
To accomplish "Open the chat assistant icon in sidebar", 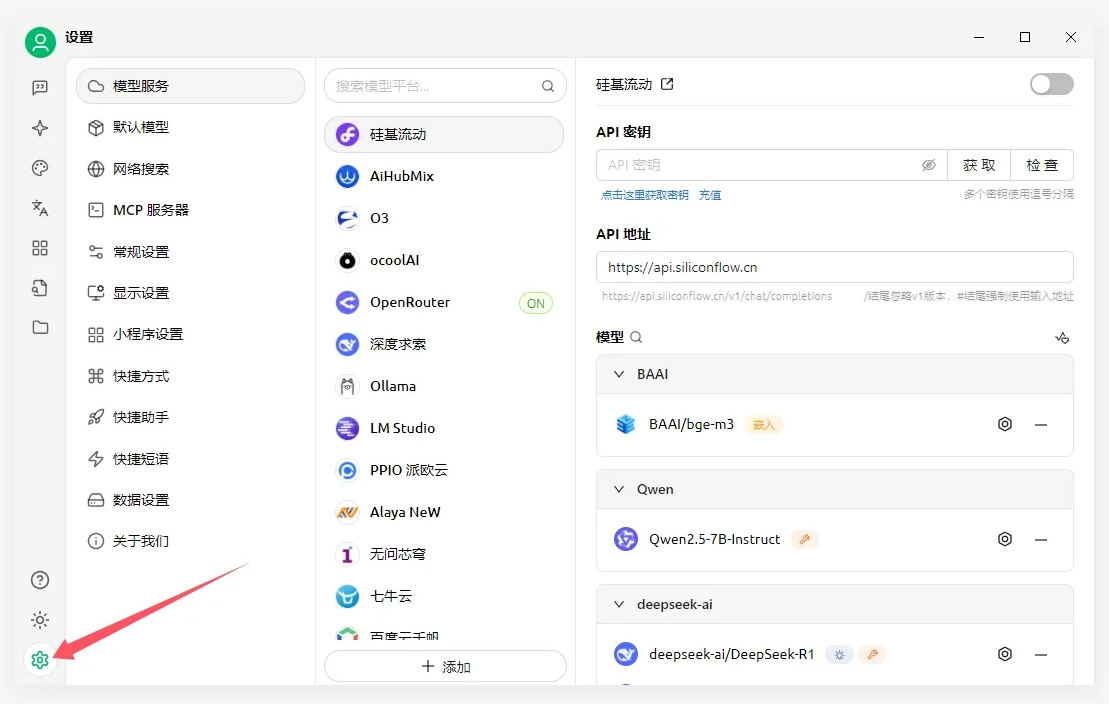I will tap(40, 88).
